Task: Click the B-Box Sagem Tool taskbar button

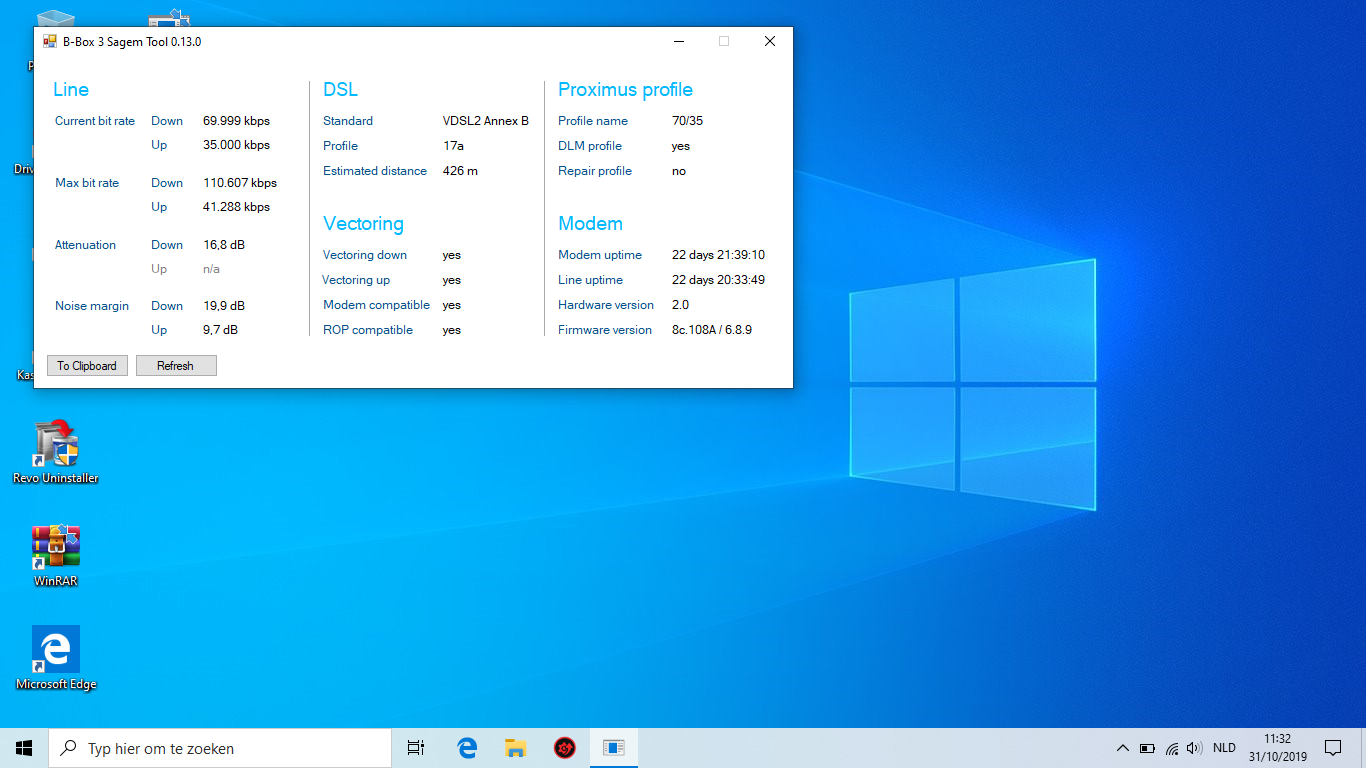Action: (614, 748)
